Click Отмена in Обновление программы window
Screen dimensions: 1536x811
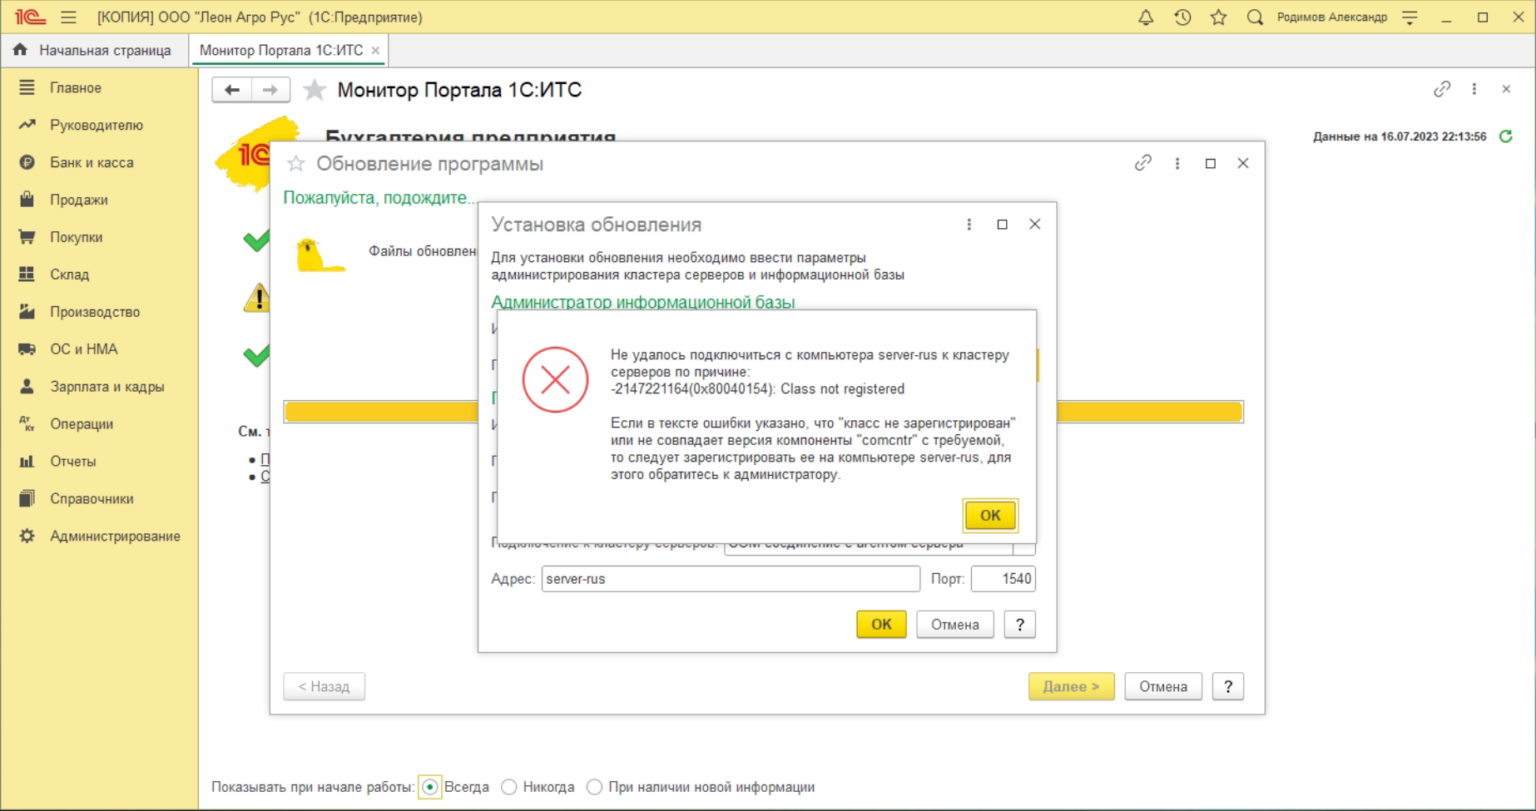tap(1163, 686)
